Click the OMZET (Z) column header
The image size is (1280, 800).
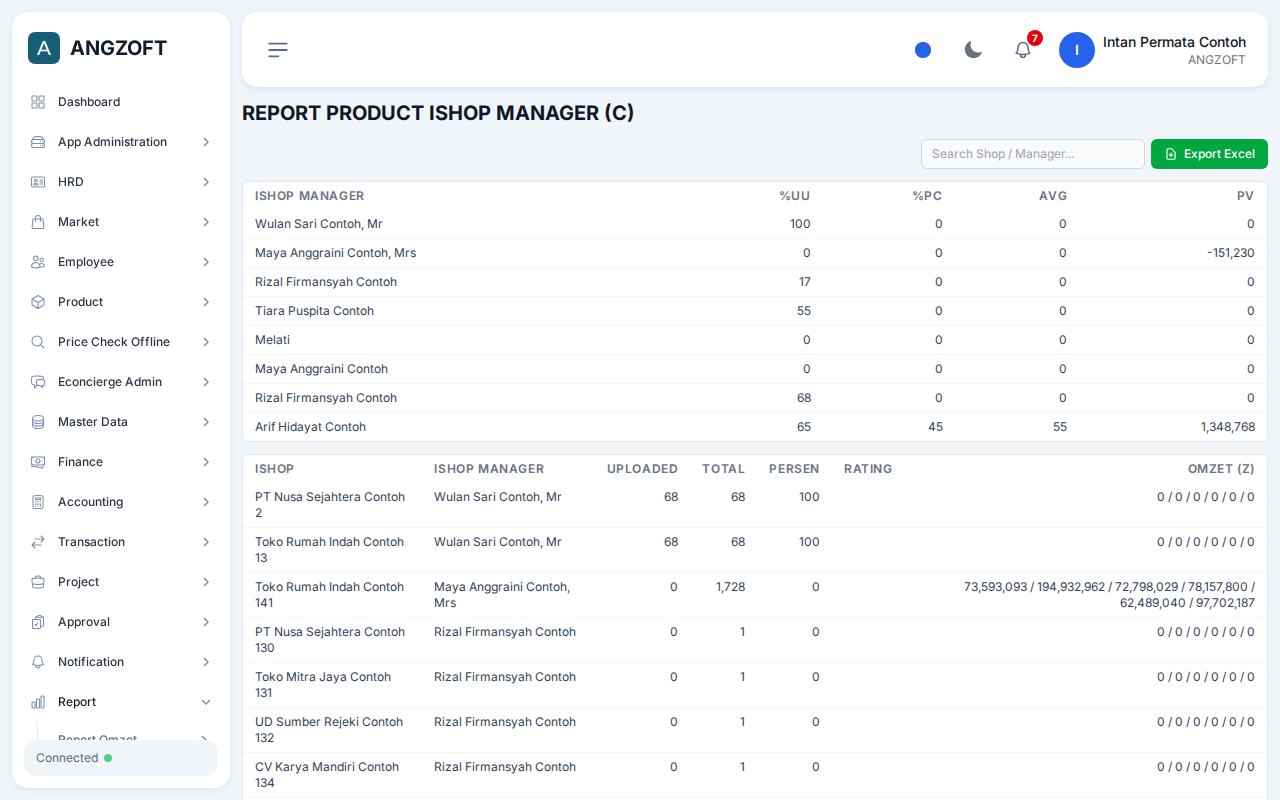point(1221,469)
